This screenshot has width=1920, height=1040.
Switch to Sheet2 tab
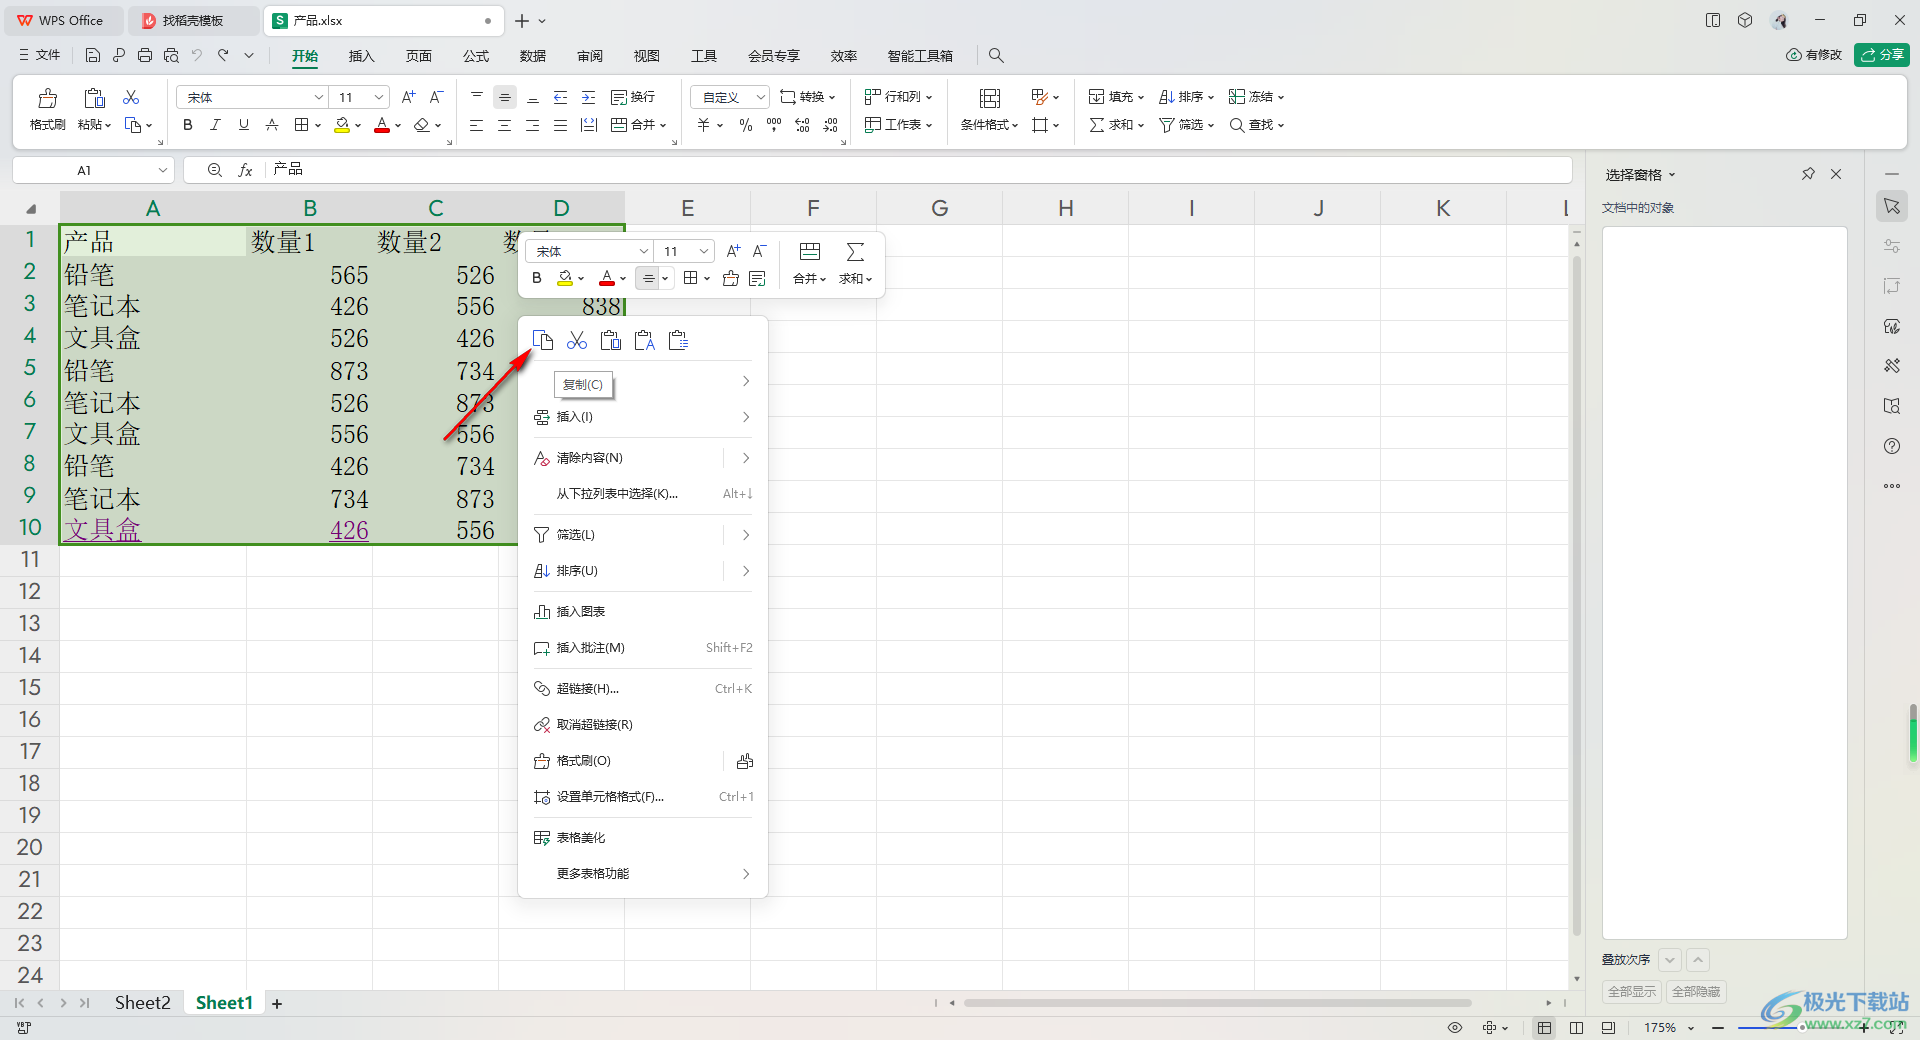pyautogui.click(x=142, y=1003)
